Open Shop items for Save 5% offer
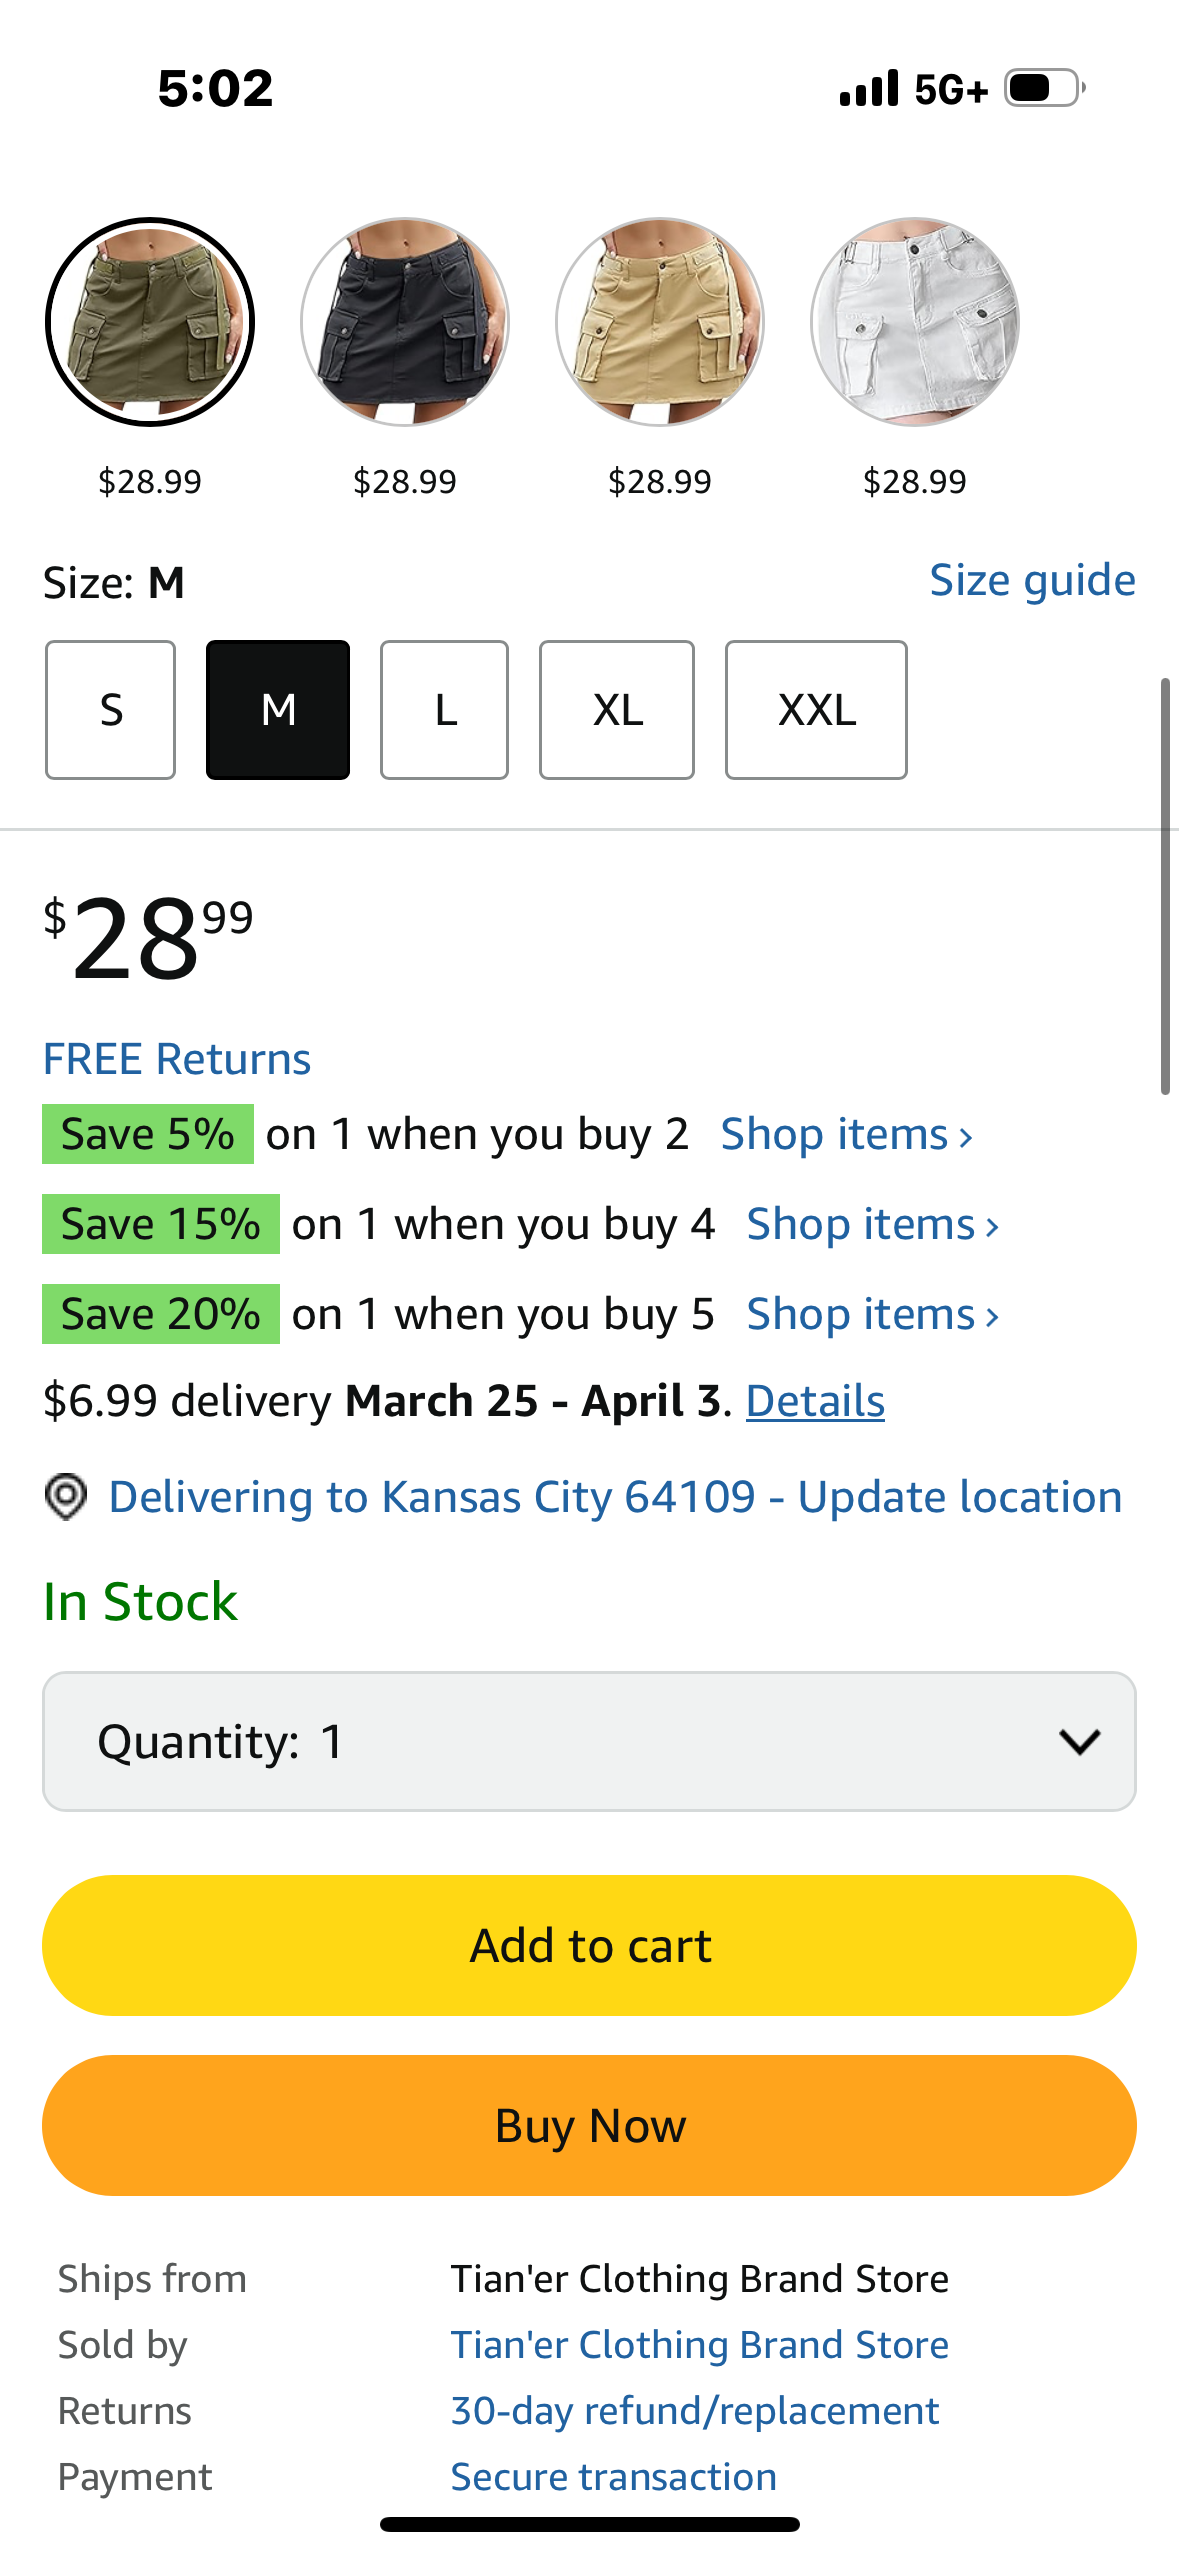This screenshot has height=2556, width=1179. click(x=846, y=1134)
